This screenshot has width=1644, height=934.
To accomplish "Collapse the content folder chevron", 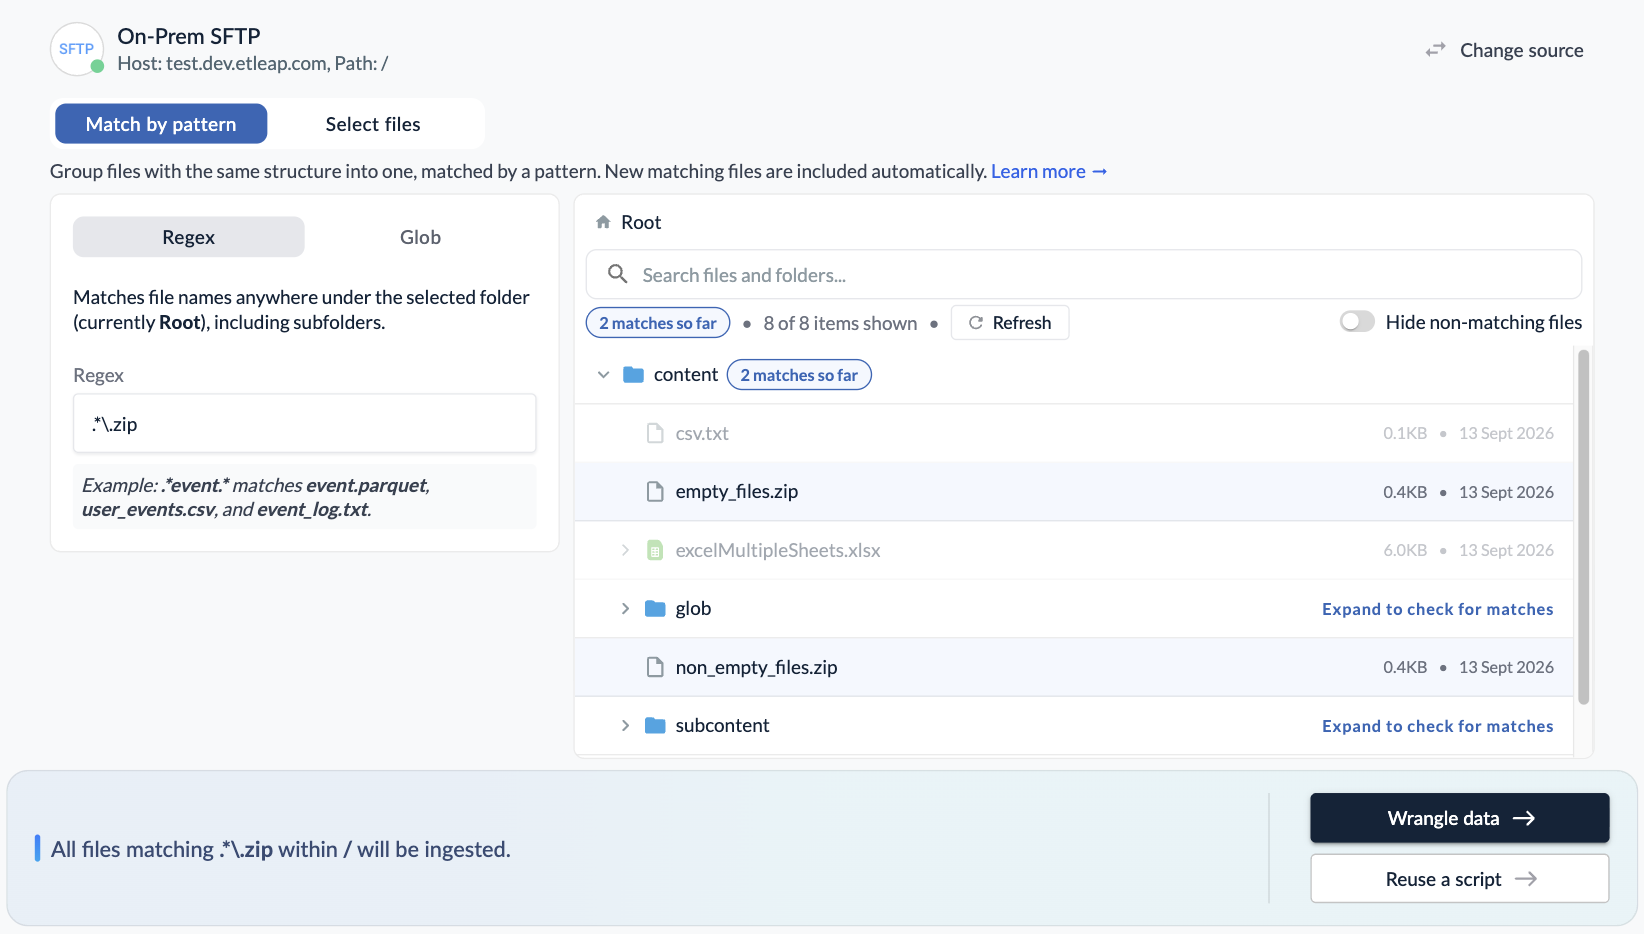I will [x=603, y=375].
